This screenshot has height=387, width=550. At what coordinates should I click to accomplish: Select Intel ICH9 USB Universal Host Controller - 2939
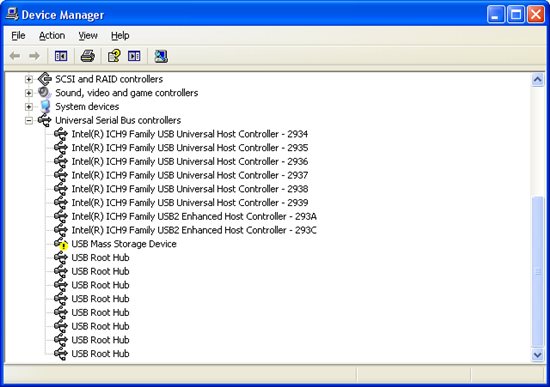pos(190,202)
